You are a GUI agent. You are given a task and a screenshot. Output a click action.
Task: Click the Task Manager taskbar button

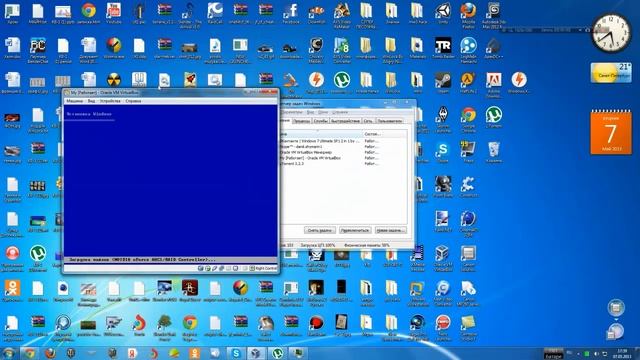tap(298, 353)
